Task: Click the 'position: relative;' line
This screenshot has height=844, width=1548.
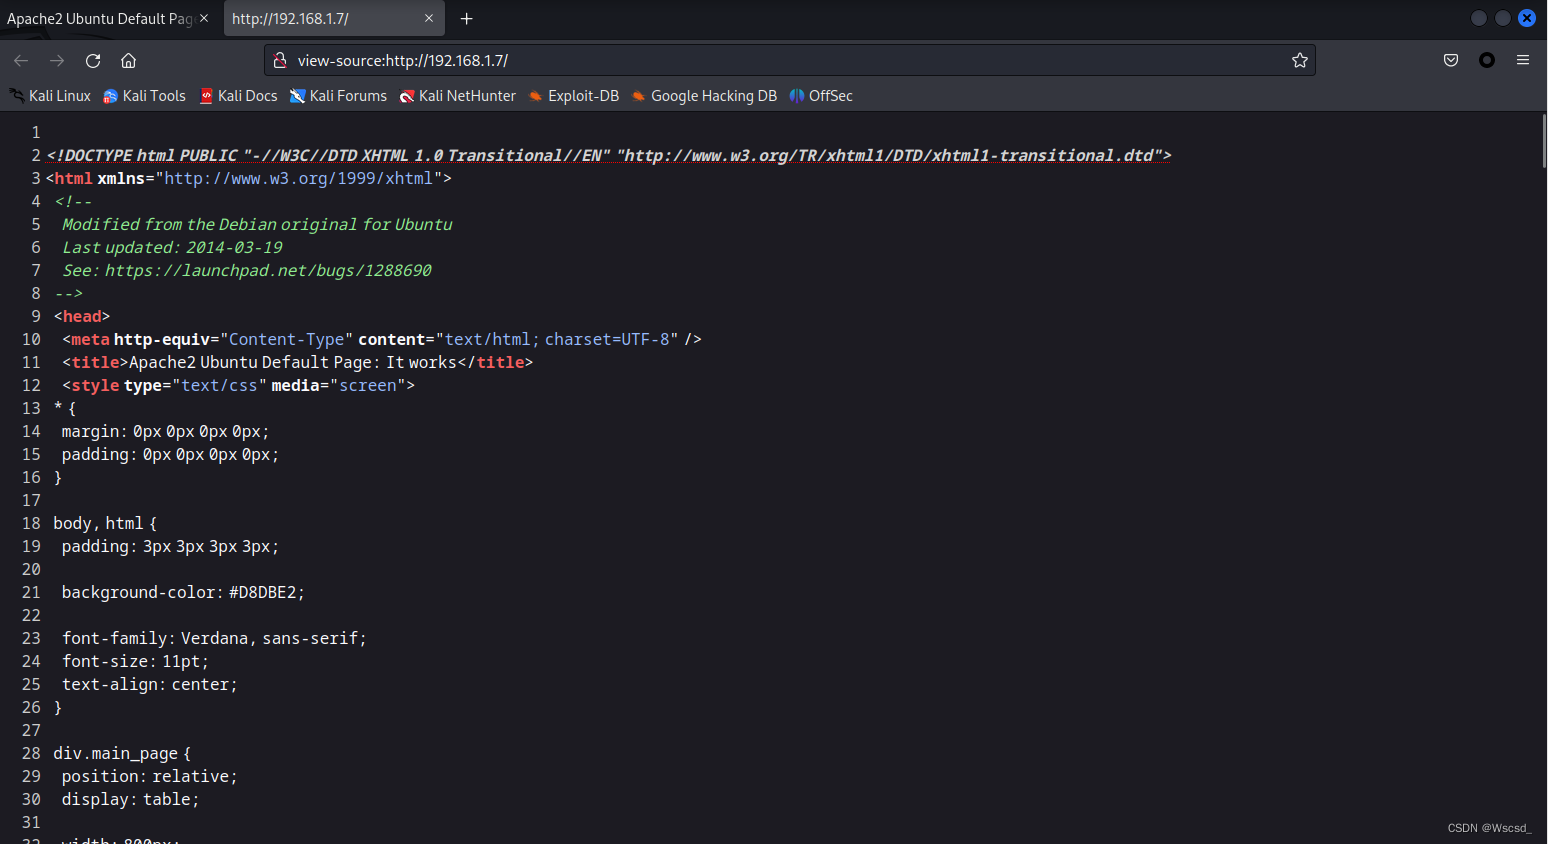Action: click(x=150, y=776)
